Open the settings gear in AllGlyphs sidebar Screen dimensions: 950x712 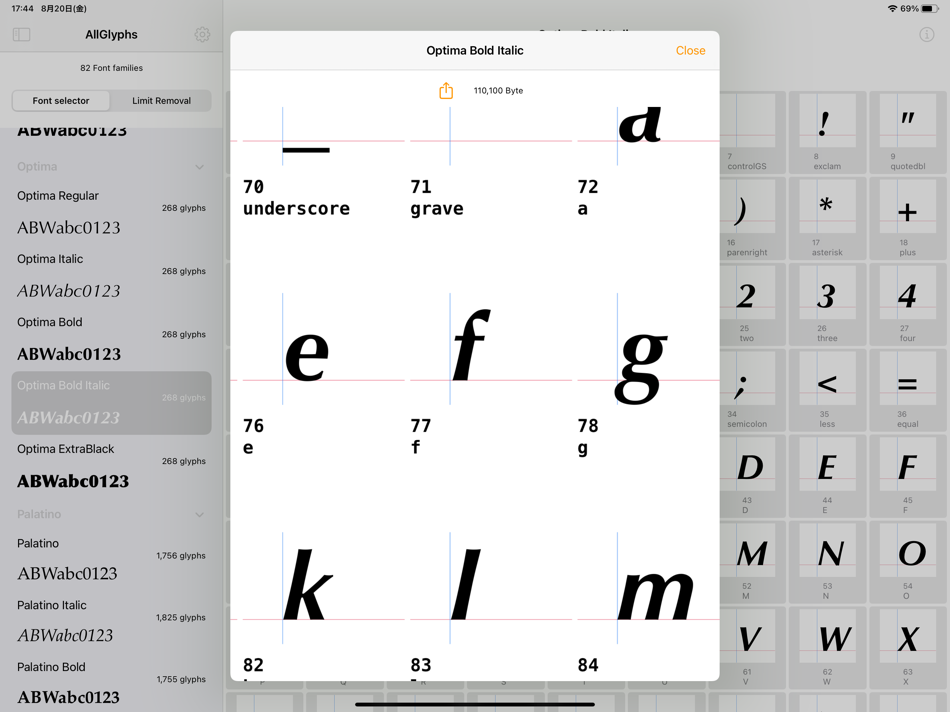tap(202, 35)
